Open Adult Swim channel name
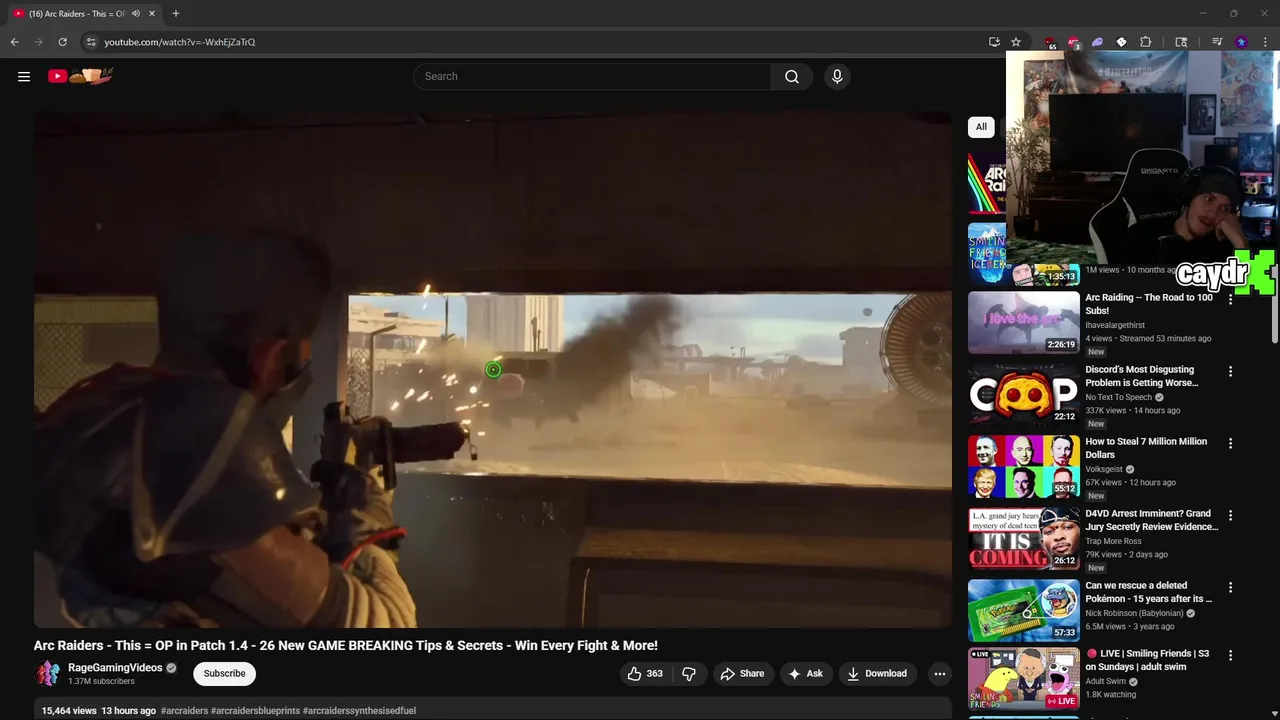 [1106, 681]
